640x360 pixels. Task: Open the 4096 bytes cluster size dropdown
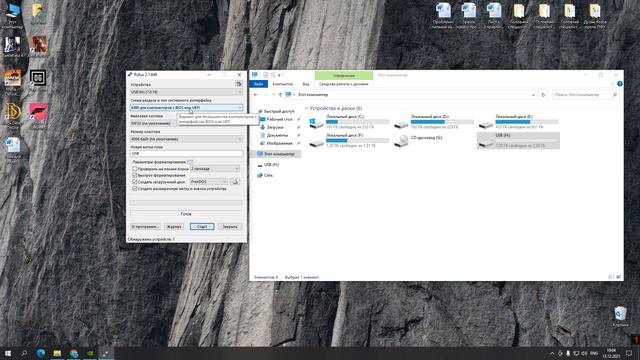coord(186,139)
